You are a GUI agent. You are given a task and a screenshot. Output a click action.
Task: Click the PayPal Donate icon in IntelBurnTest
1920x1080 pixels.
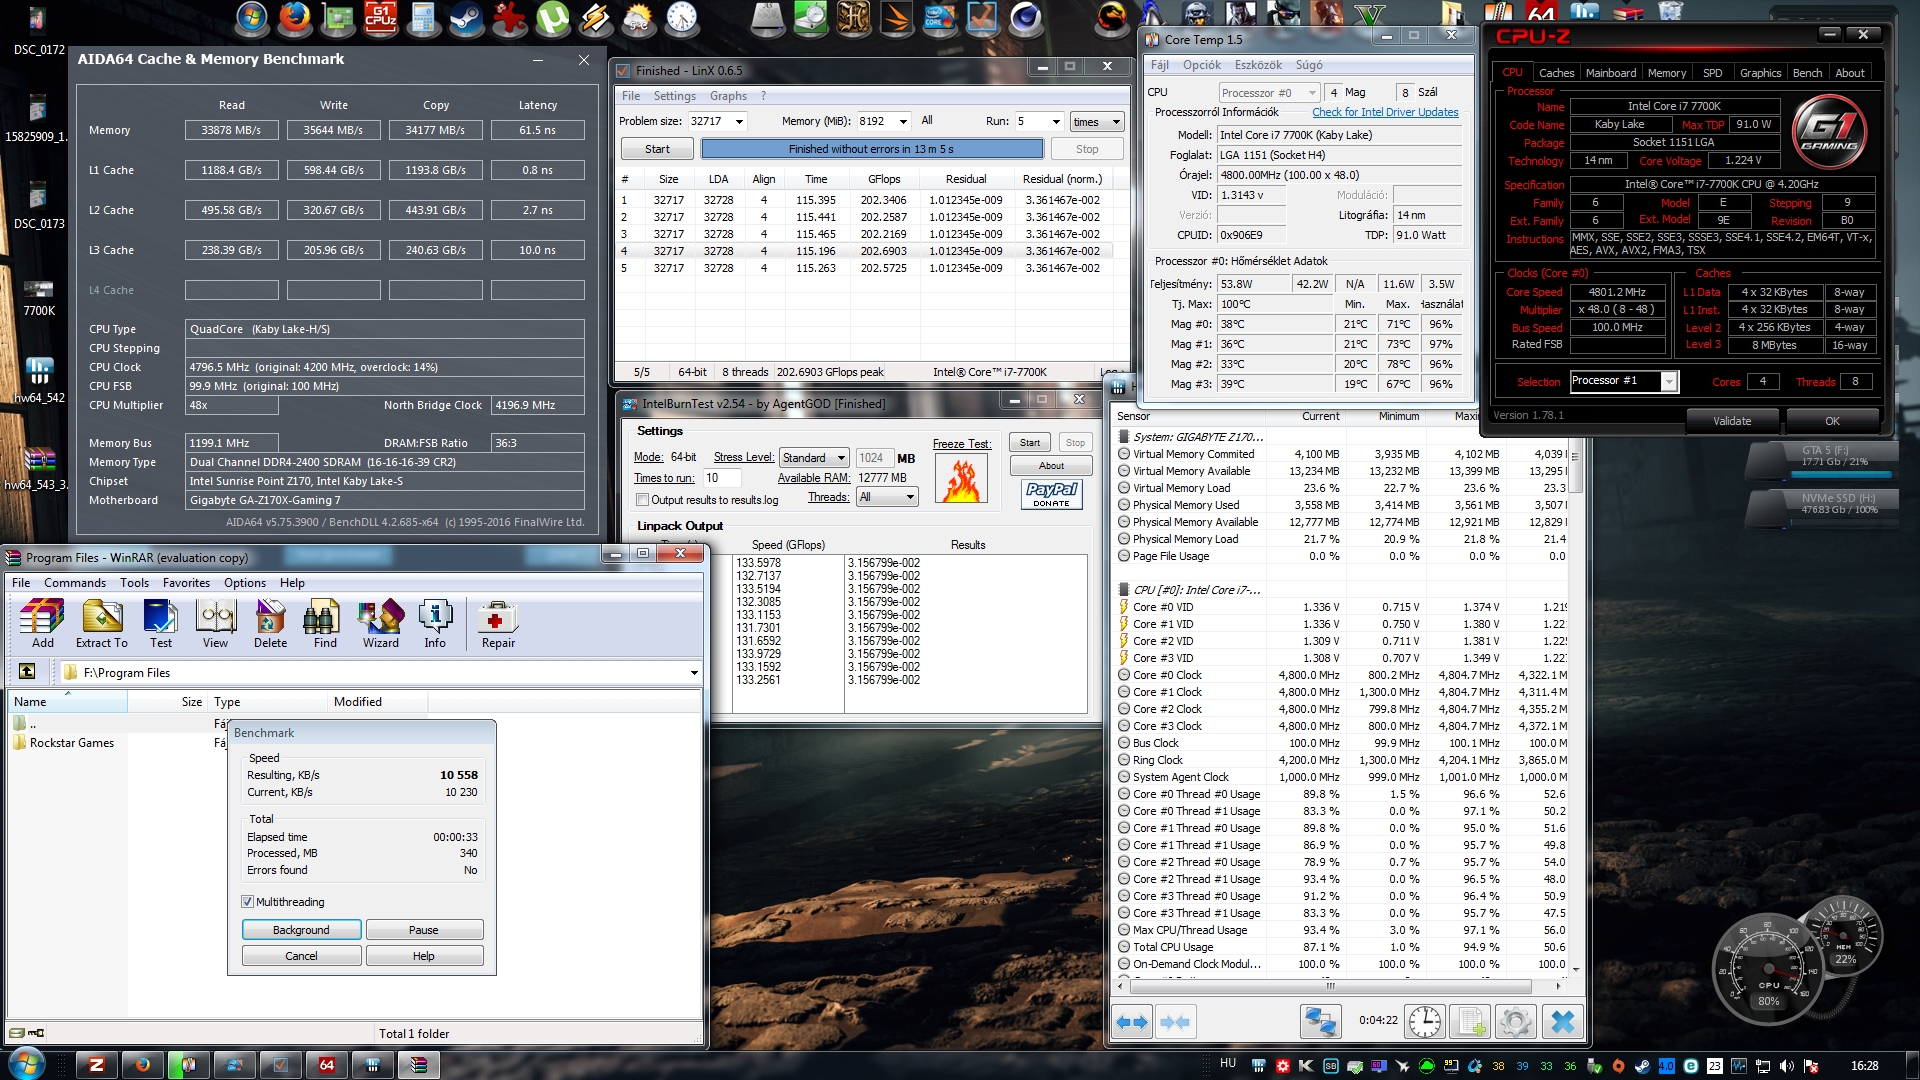[x=1051, y=495]
